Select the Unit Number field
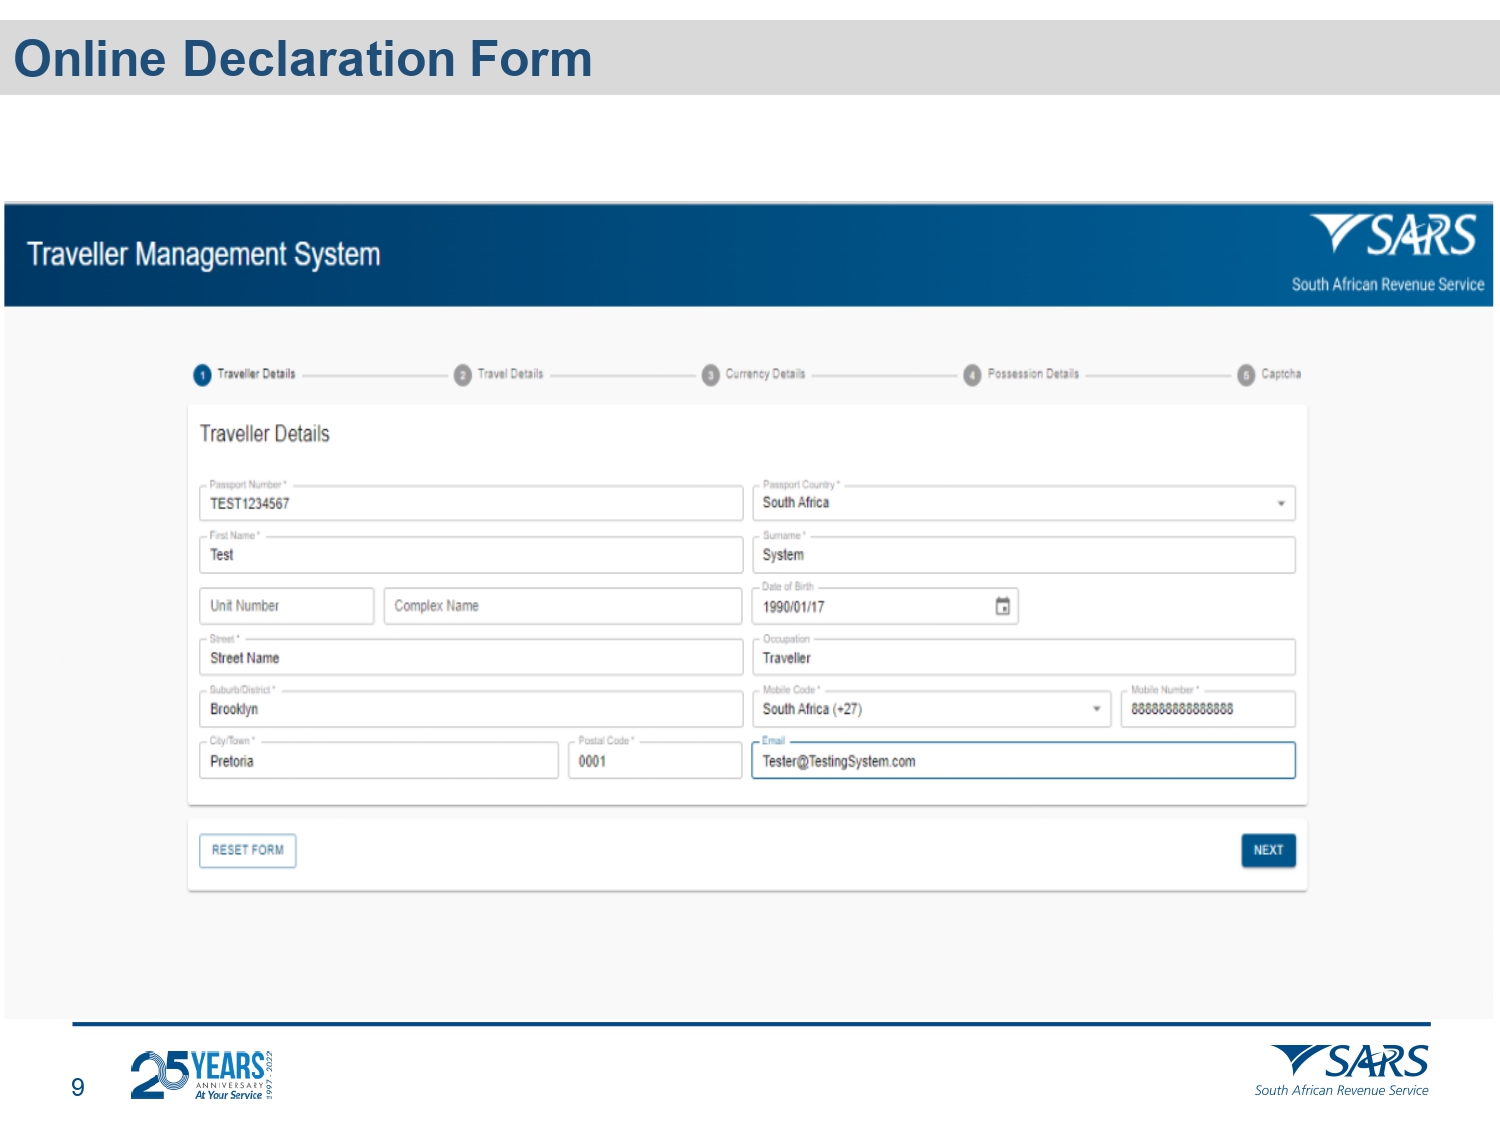Image resolution: width=1500 pixels, height=1125 pixels. coord(286,606)
